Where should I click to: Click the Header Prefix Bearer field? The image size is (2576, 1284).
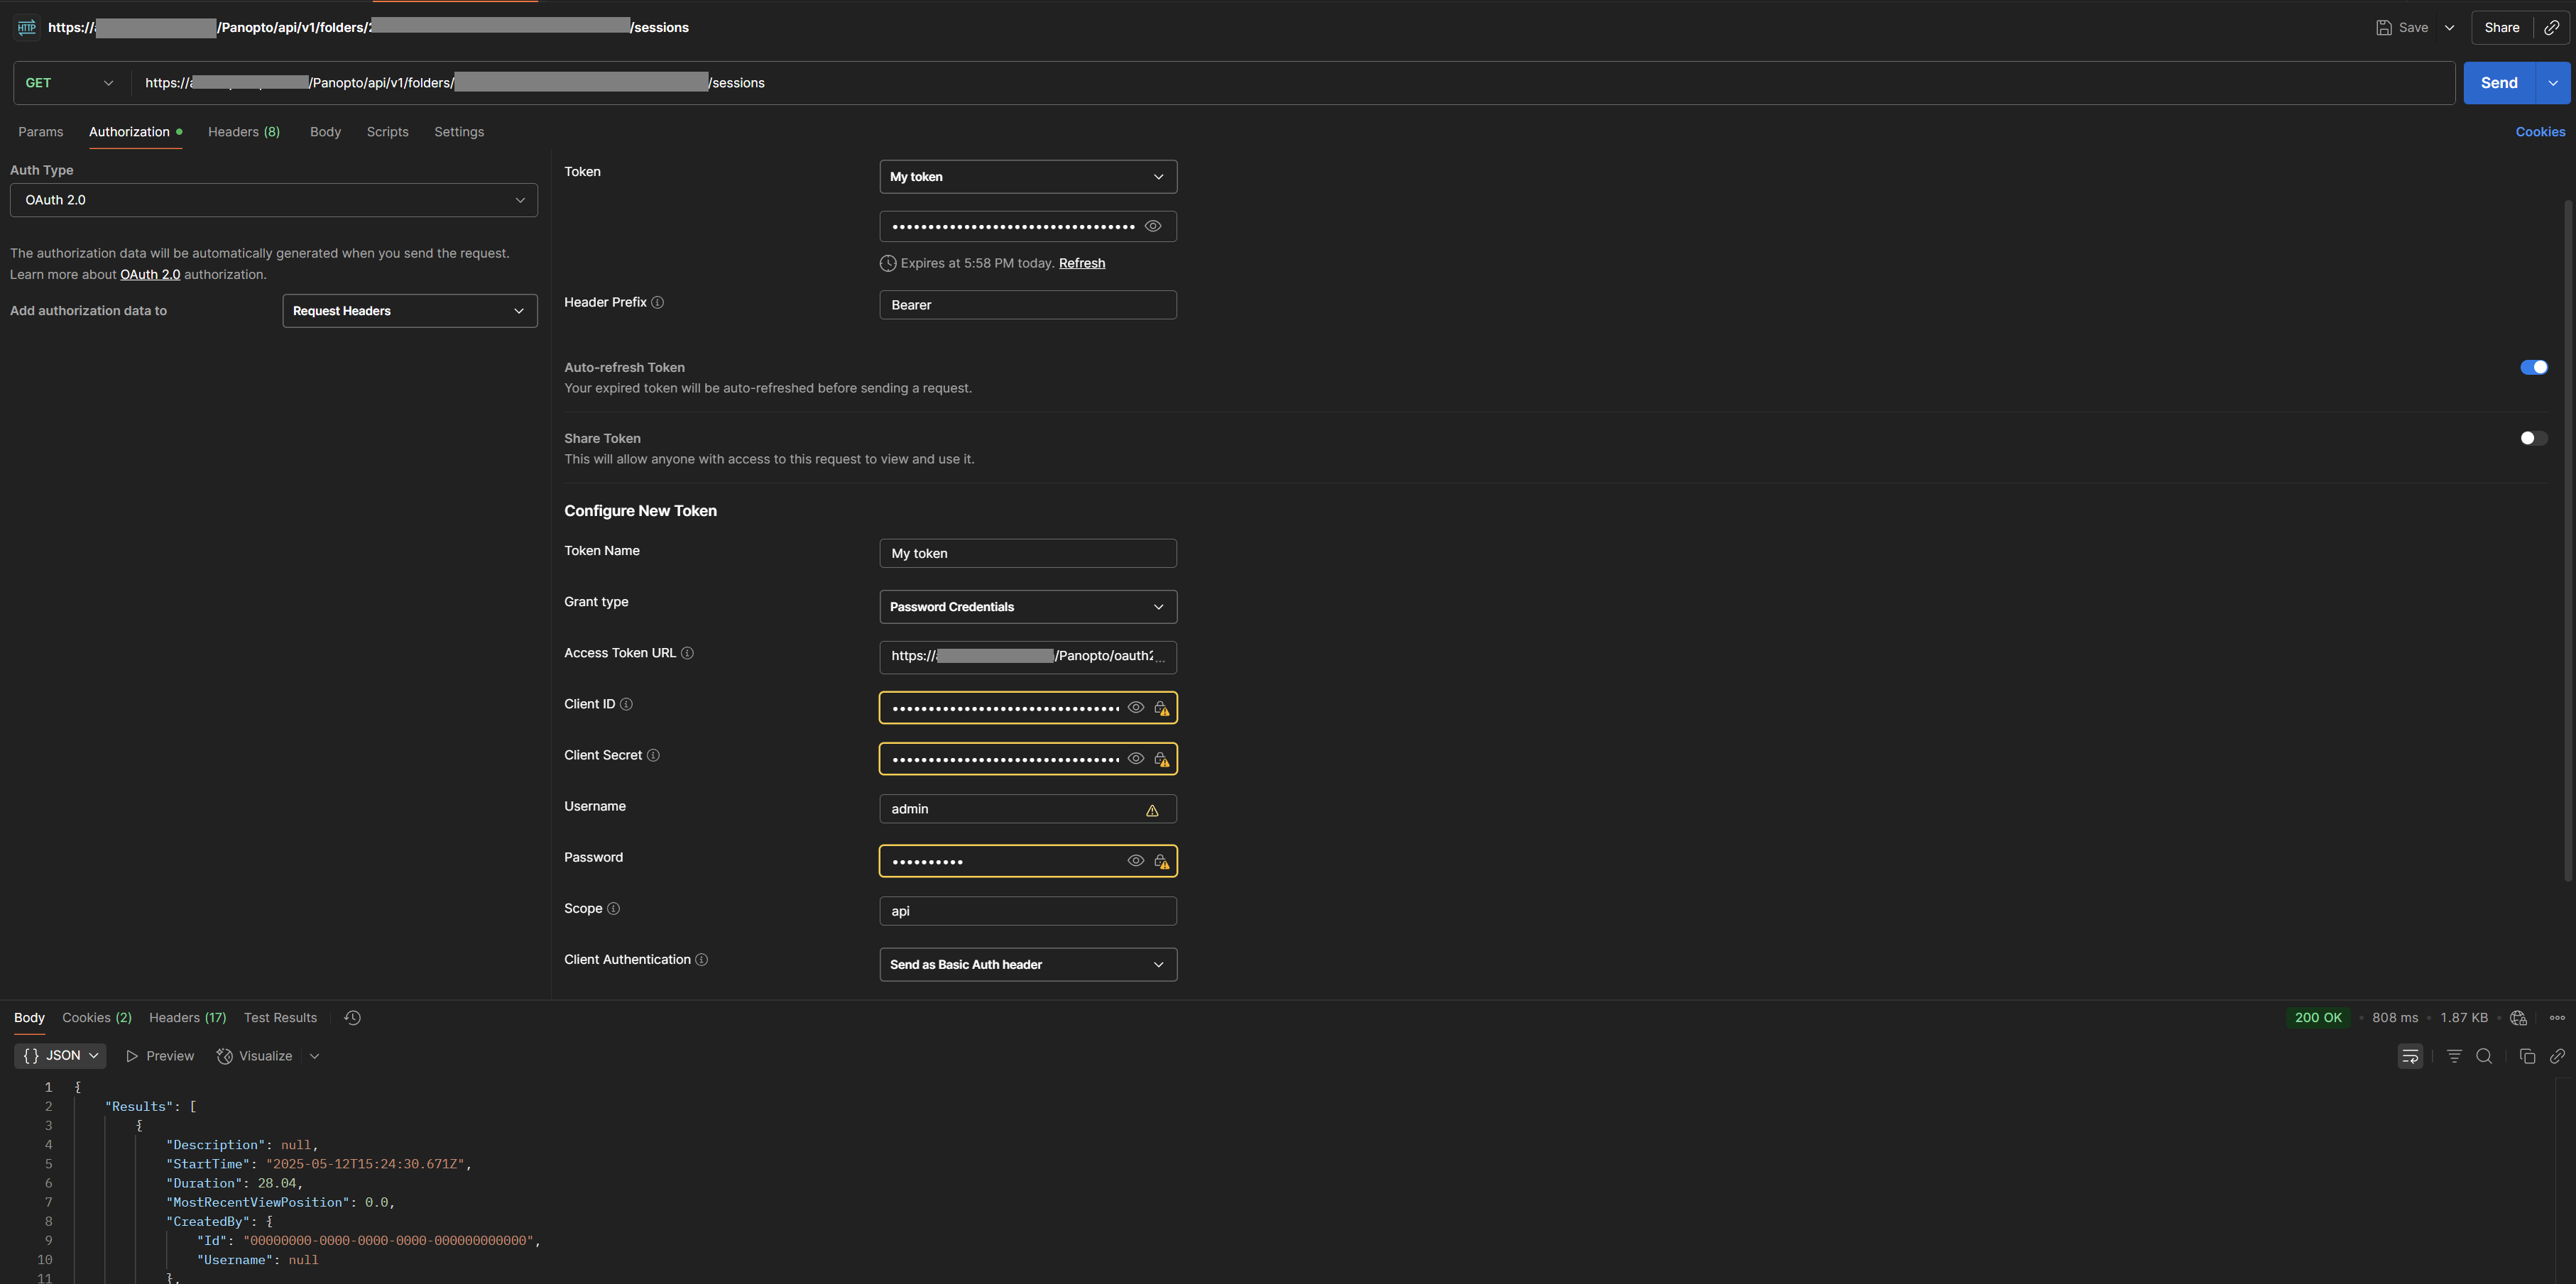[1028, 305]
